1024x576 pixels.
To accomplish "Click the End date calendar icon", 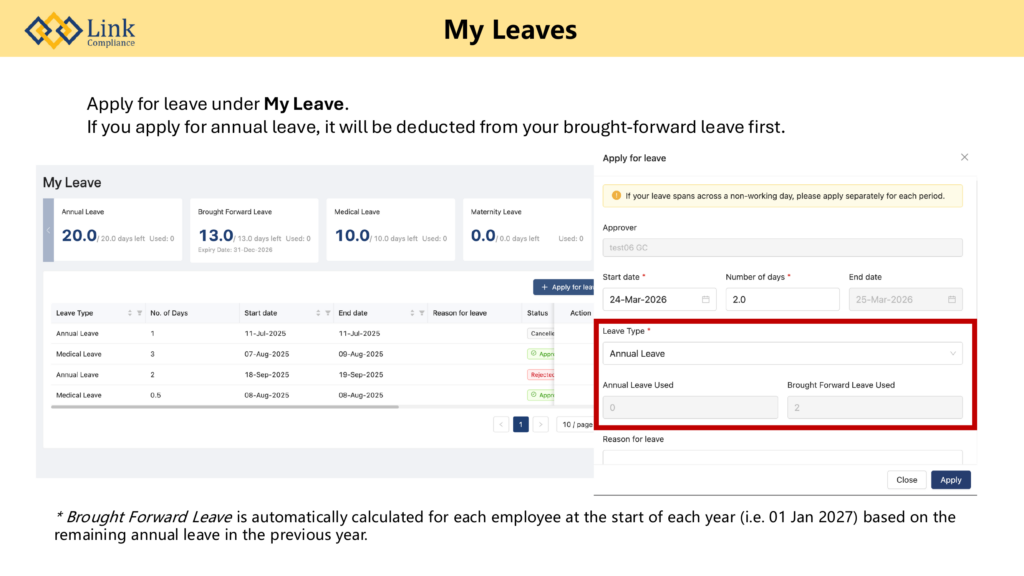I will [x=952, y=299].
